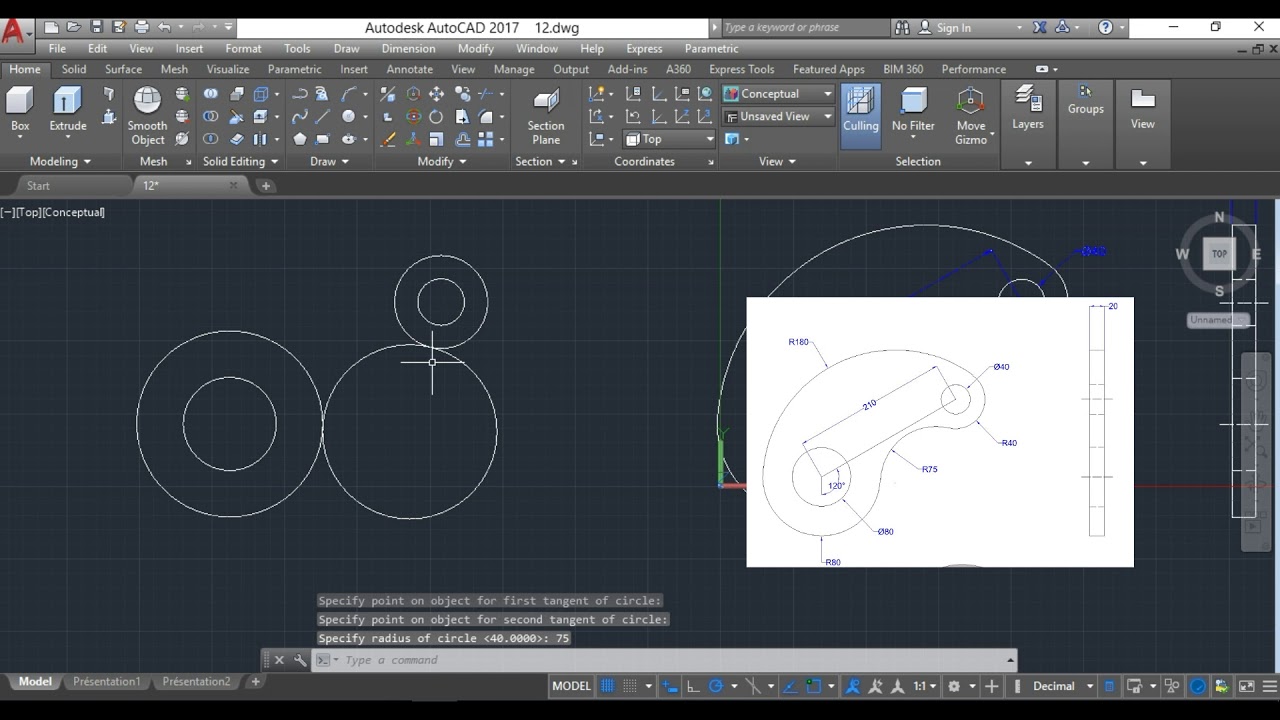Image resolution: width=1280 pixels, height=720 pixels.
Task: Toggle the Culling selection option
Action: pos(860,101)
